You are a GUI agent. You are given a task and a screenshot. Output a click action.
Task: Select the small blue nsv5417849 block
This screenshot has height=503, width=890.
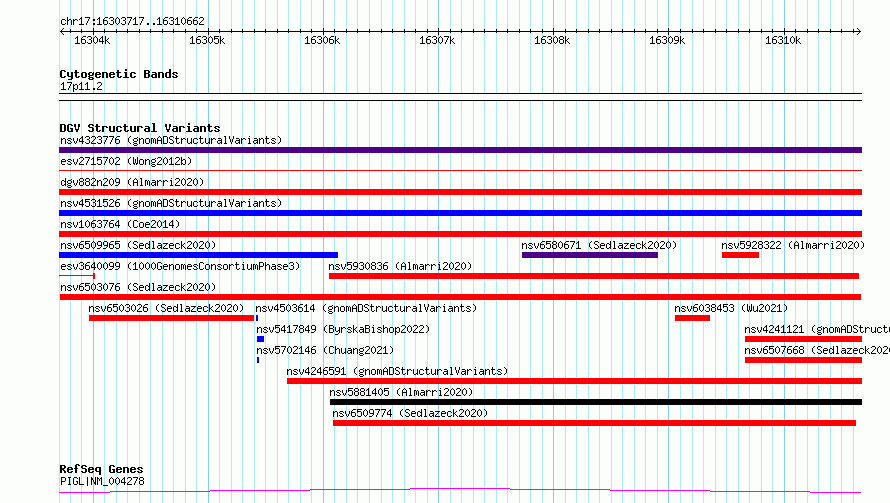pyautogui.click(x=261, y=339)
